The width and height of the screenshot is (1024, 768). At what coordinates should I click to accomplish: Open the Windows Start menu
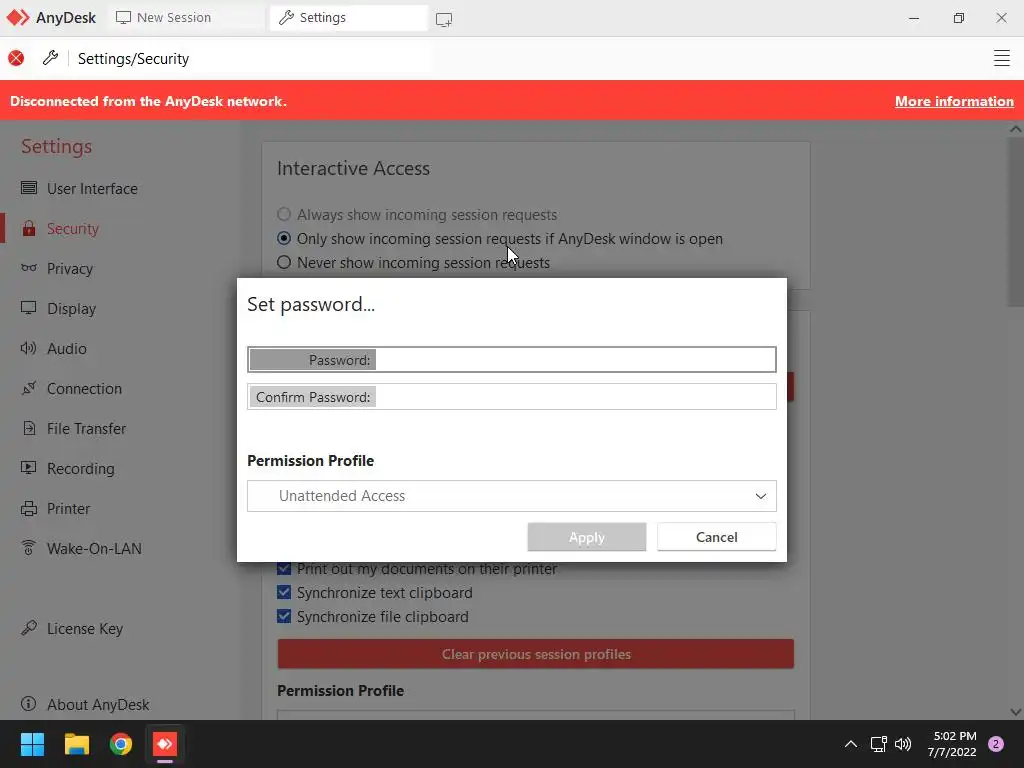[x=32, y=744]
